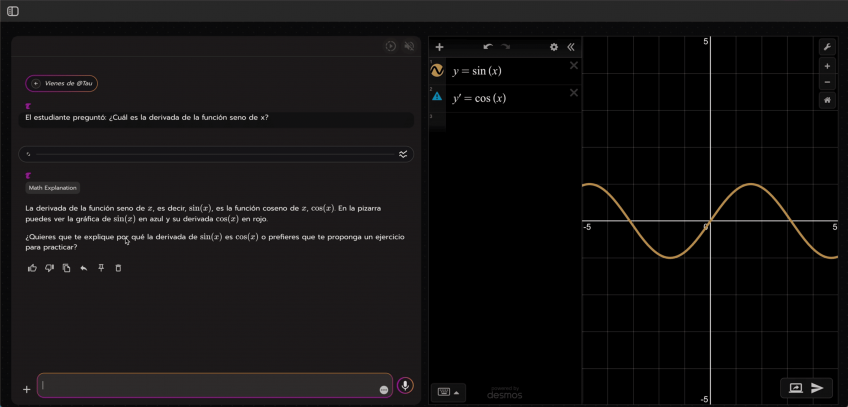
Task: Add a new Desmos expression with plus
Action: (440, 47)
